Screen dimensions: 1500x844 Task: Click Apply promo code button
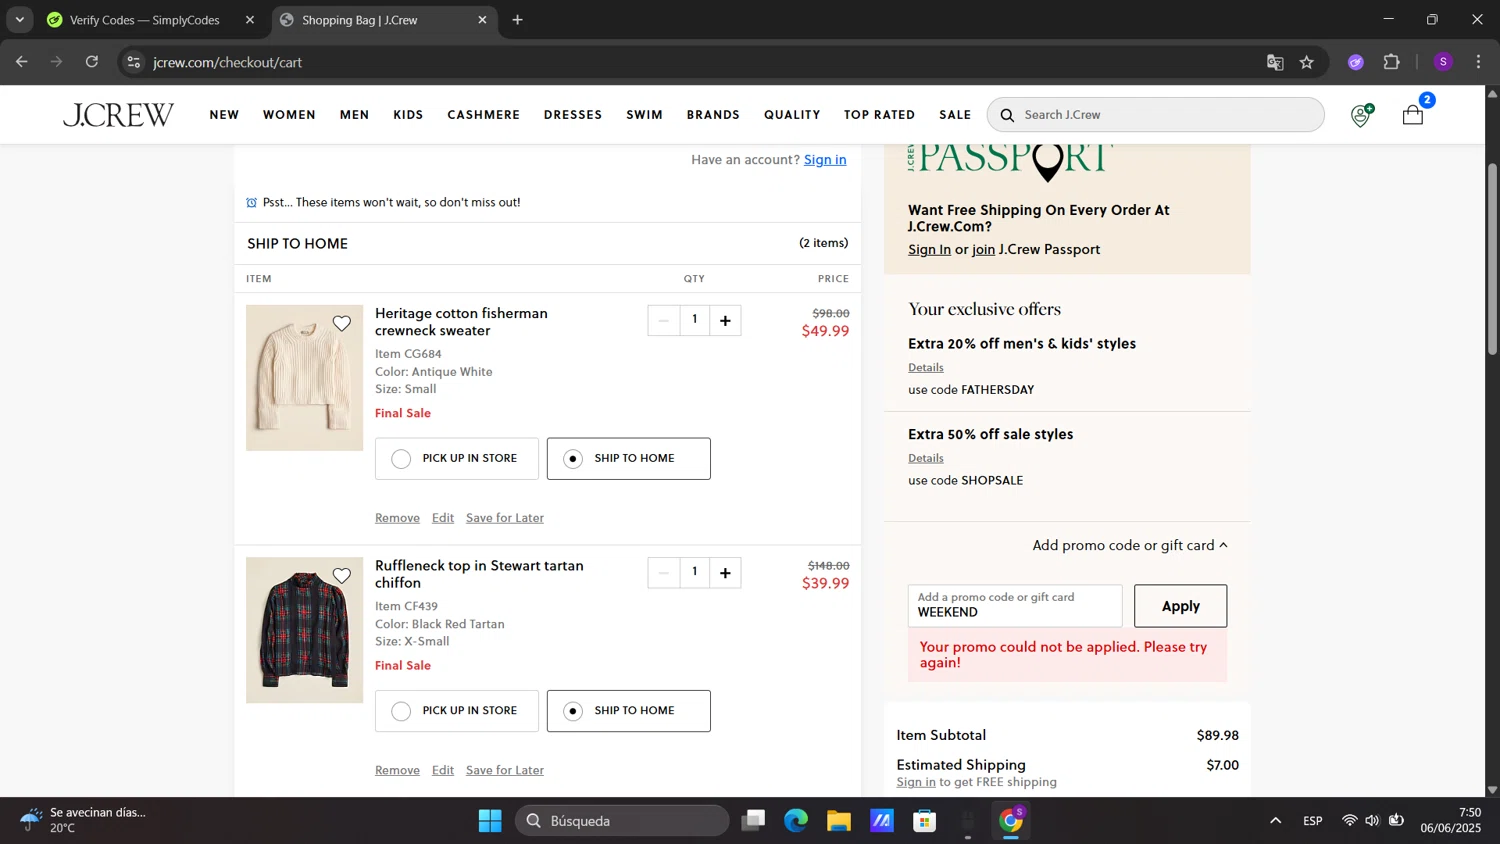pos(1180,606)
